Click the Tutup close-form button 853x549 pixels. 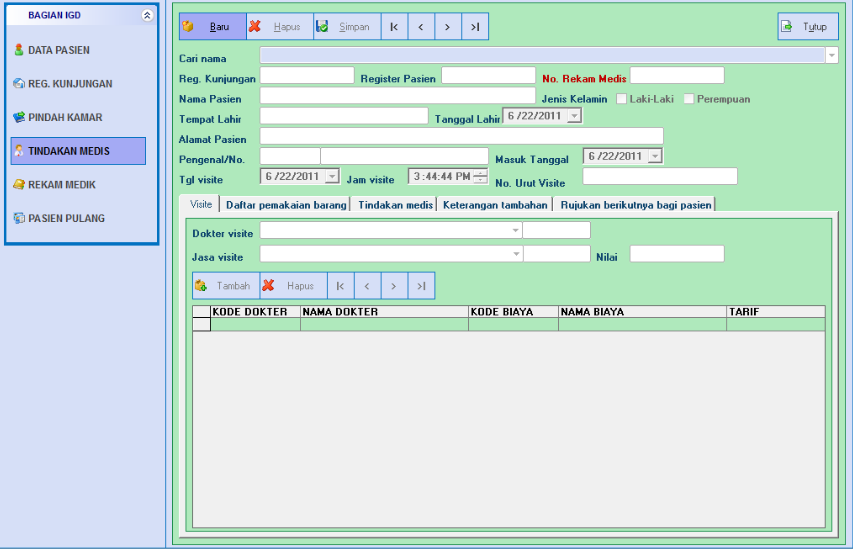(808, 27)
